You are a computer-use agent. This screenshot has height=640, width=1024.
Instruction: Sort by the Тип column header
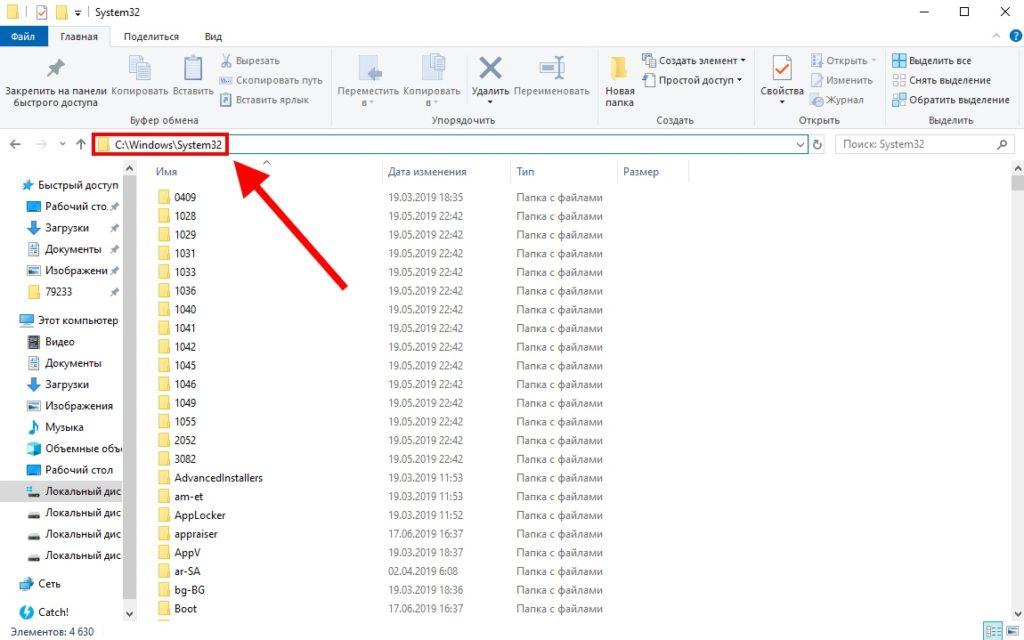[525, 172]
